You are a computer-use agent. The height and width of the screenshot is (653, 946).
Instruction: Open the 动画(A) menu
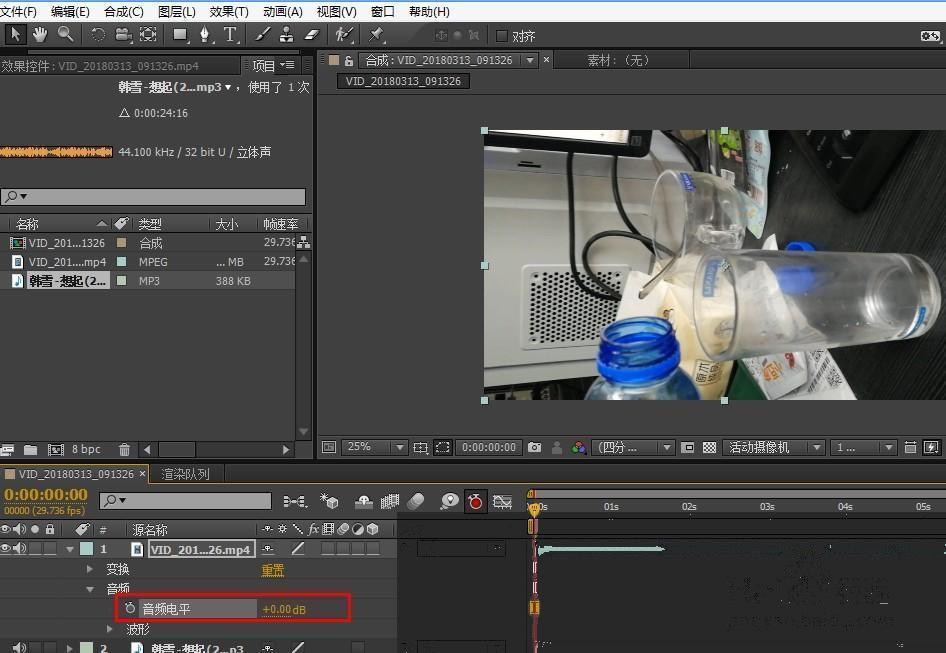point(282,11)
